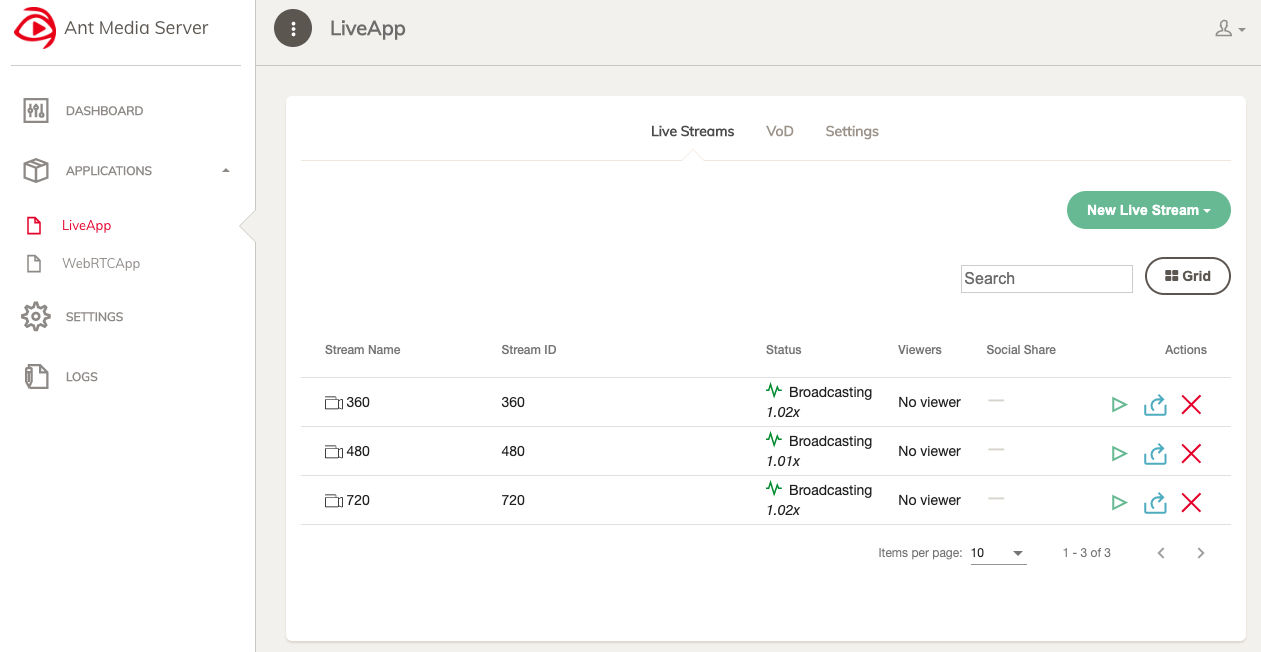
Task: Open the app Settings tab
Action: click(x=852, y=131)
